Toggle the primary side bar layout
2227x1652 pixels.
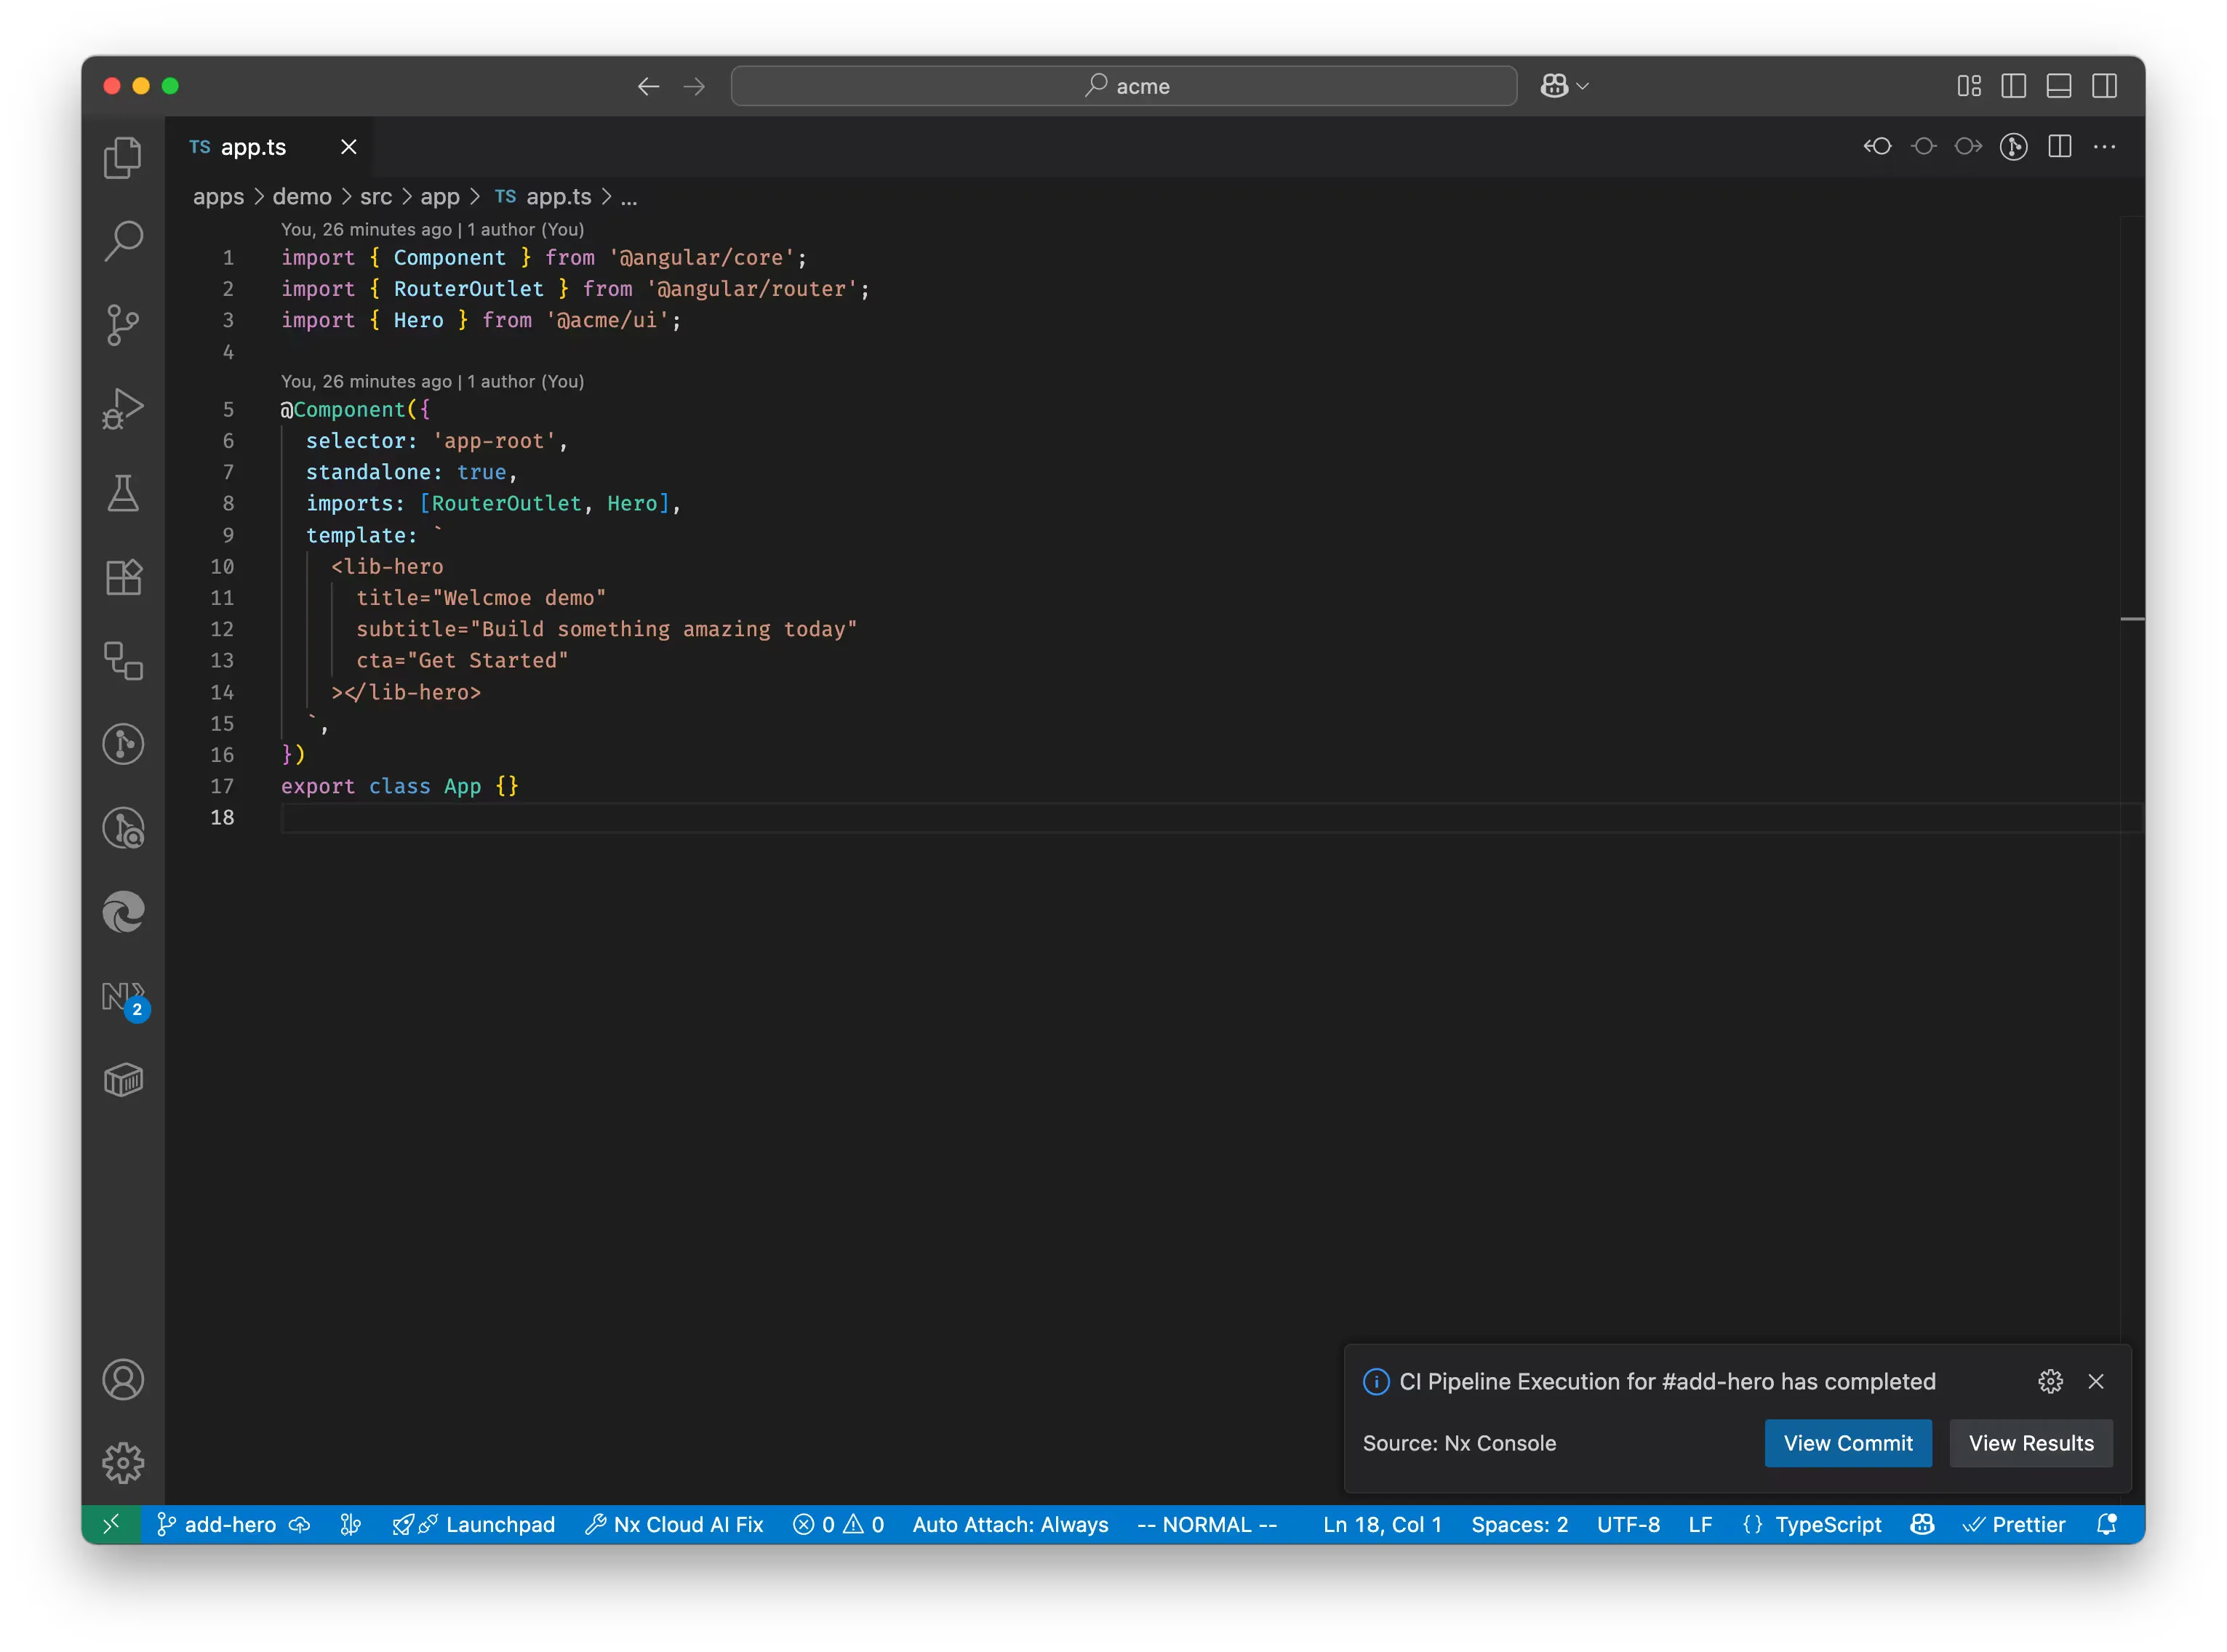point(2013,86)
